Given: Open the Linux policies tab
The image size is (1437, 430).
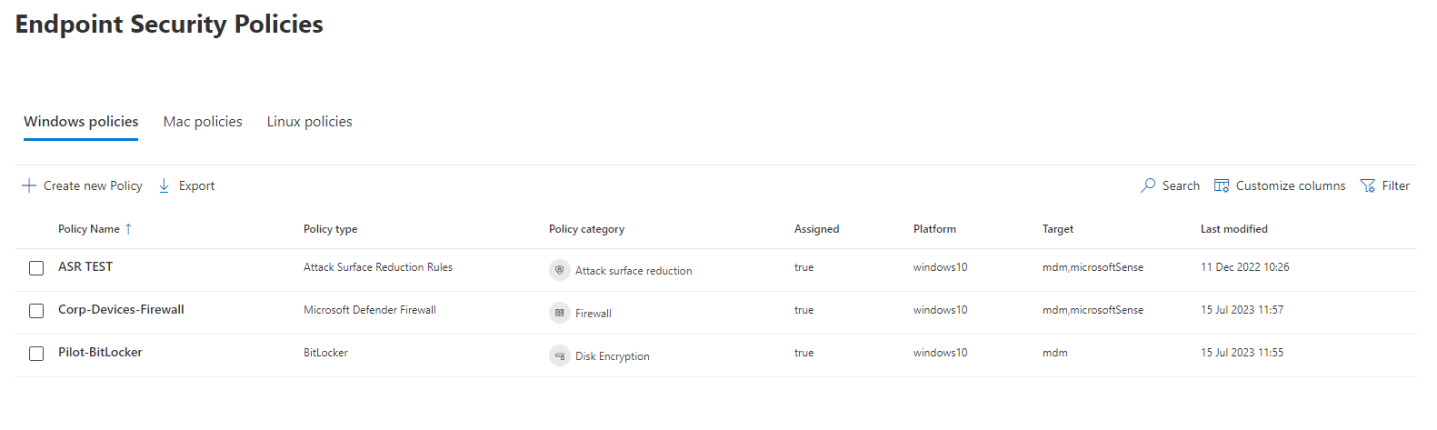Looking at the screenshot, I should 310,122.
